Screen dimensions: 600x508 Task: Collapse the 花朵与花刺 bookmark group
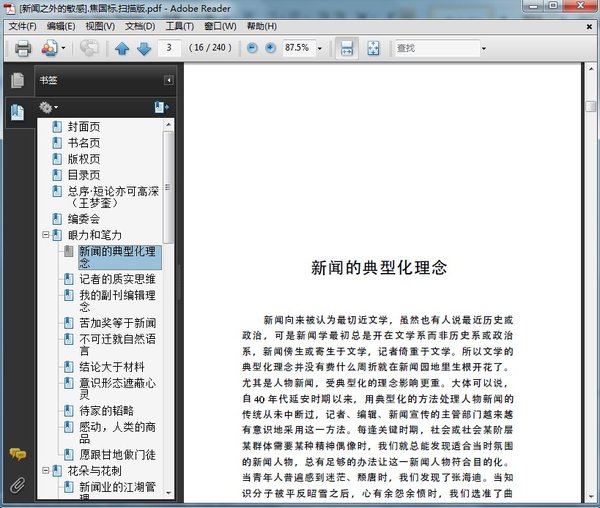pos(45,470)
